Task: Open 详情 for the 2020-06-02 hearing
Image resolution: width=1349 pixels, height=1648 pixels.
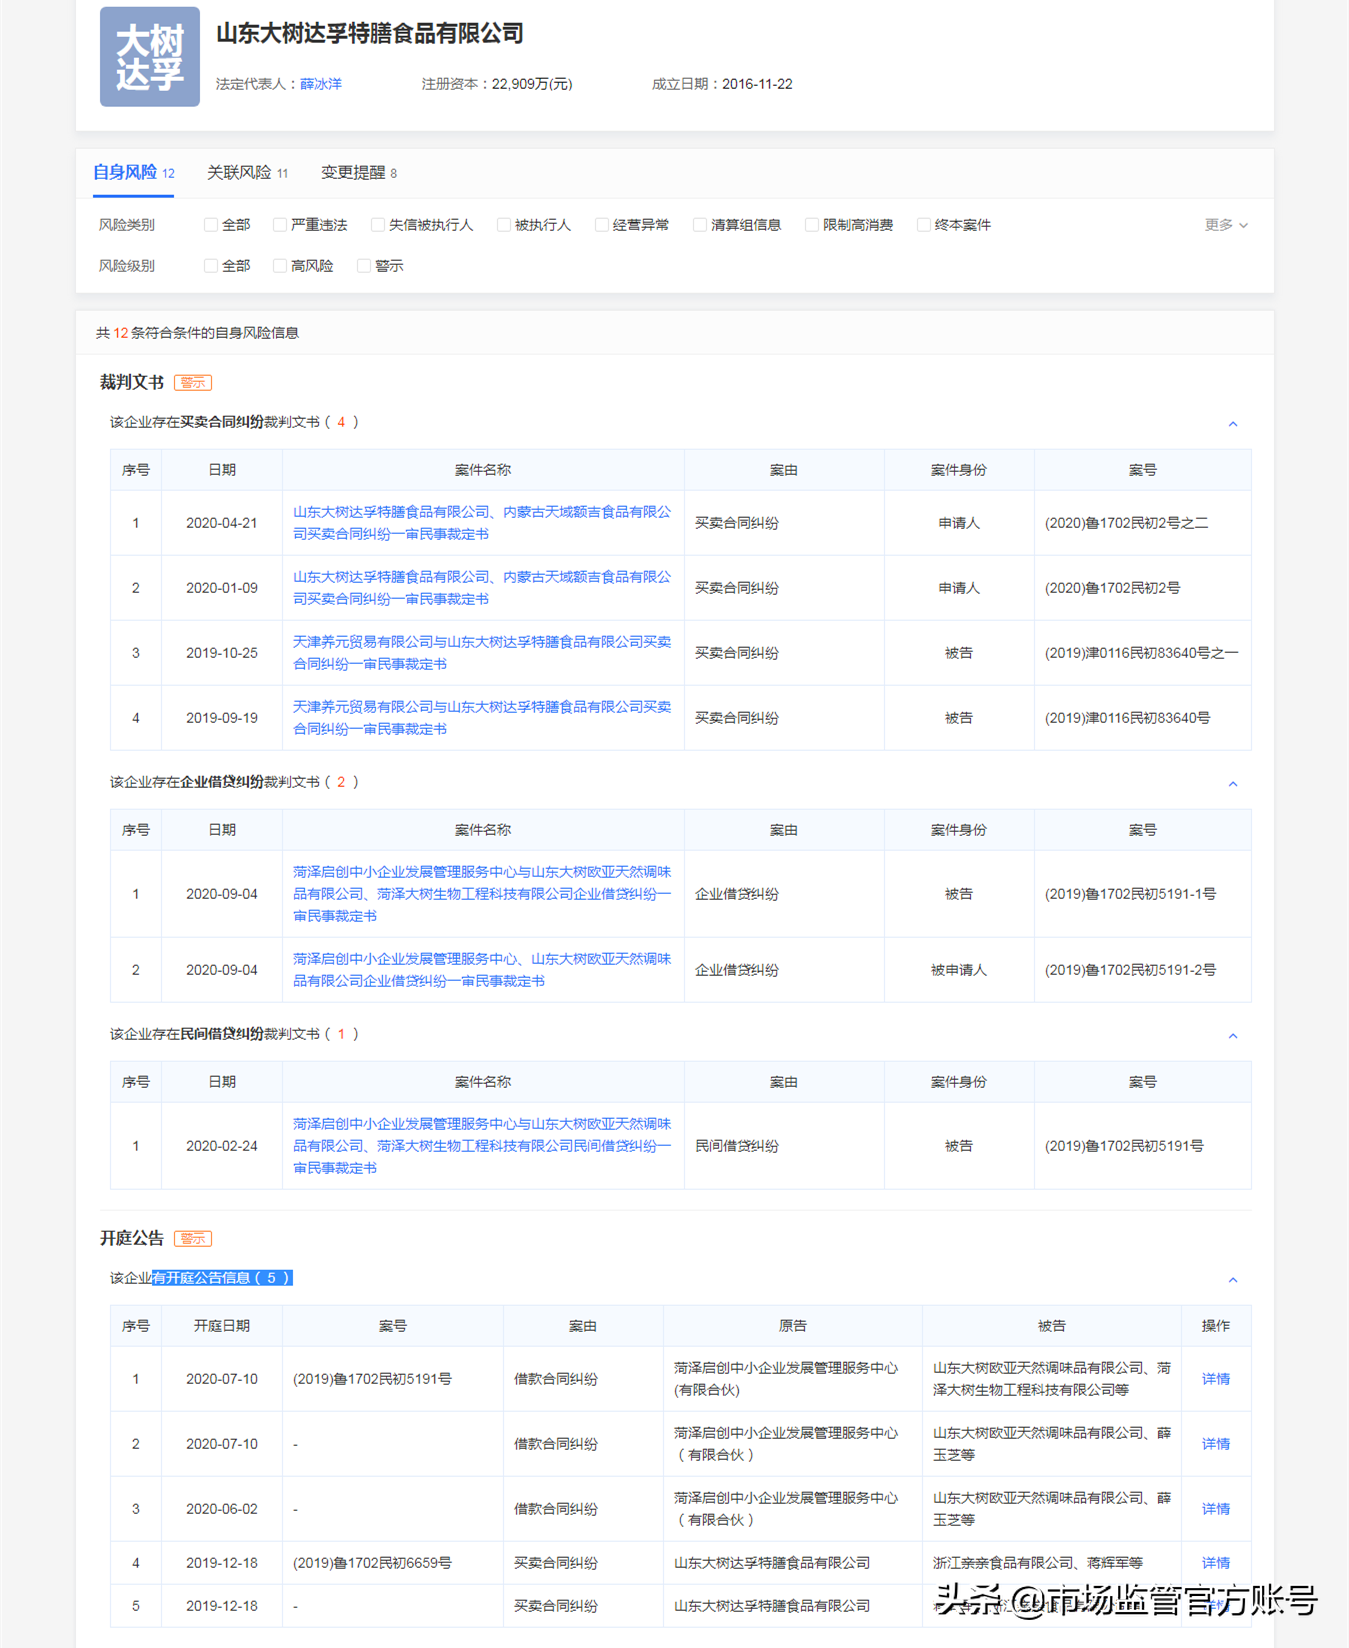Action: [x=1216, y=1509]
